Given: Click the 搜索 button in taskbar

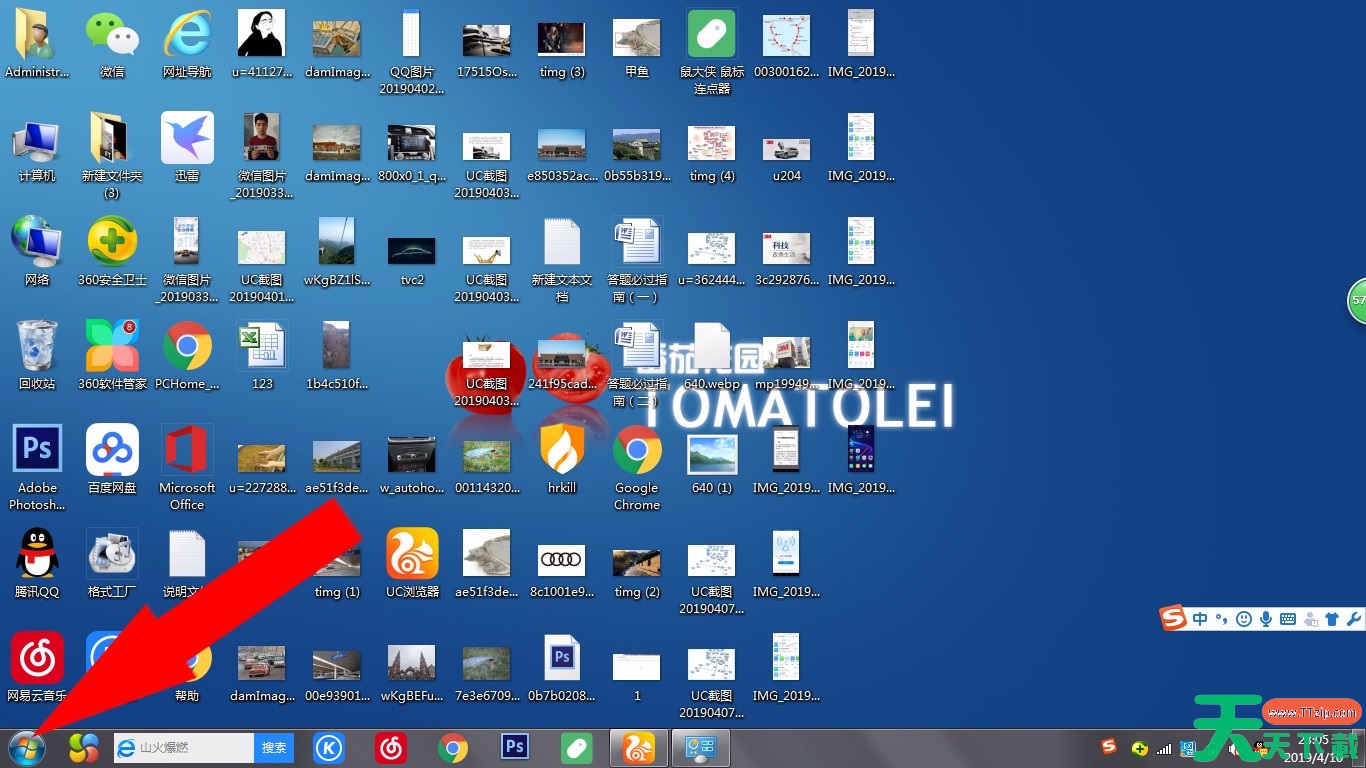Looking at the screenshot, I should tap(274, 747).
